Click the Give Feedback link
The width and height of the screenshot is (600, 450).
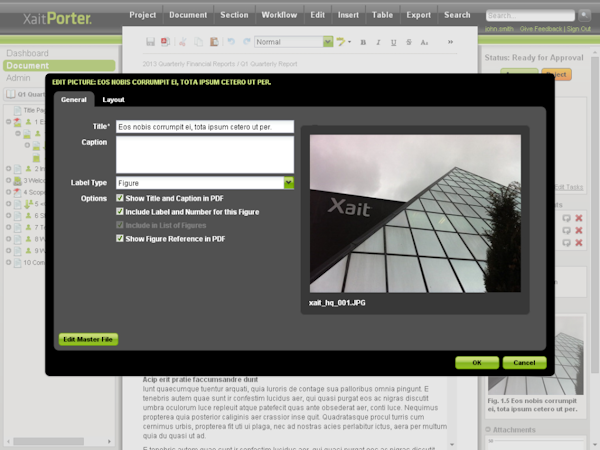point(541,29)
